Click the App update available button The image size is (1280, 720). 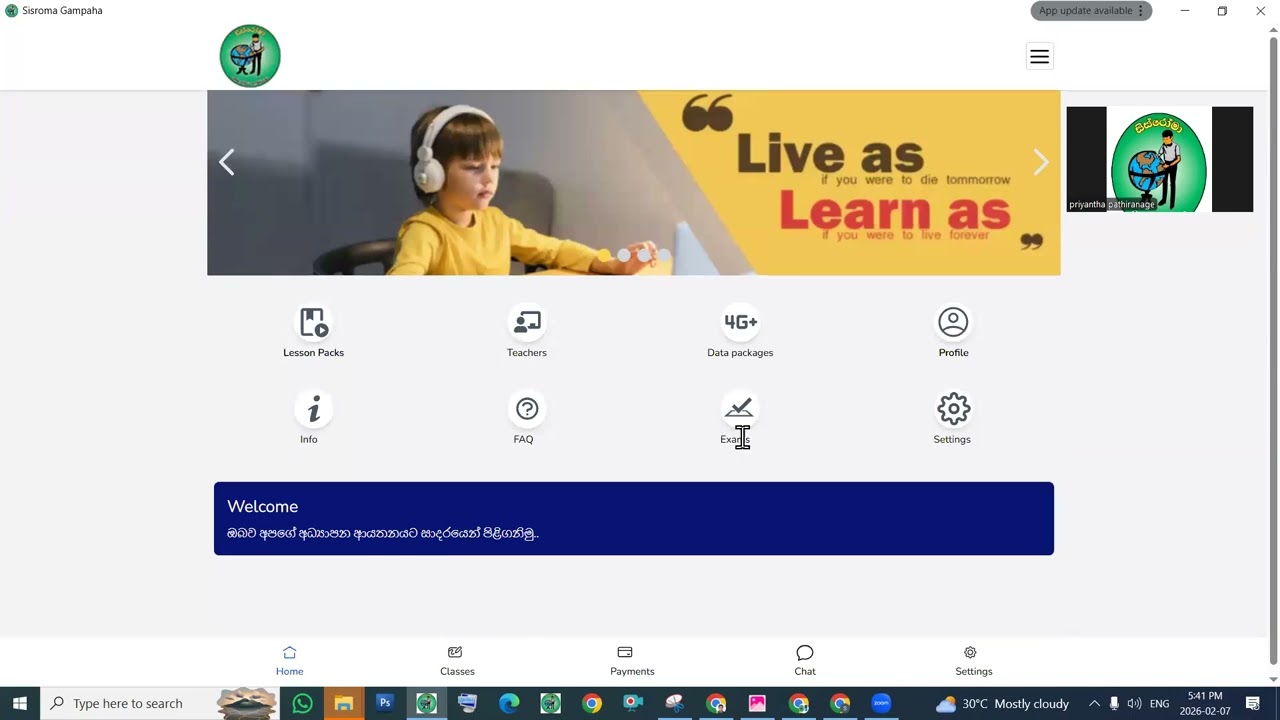[1091, 11]
